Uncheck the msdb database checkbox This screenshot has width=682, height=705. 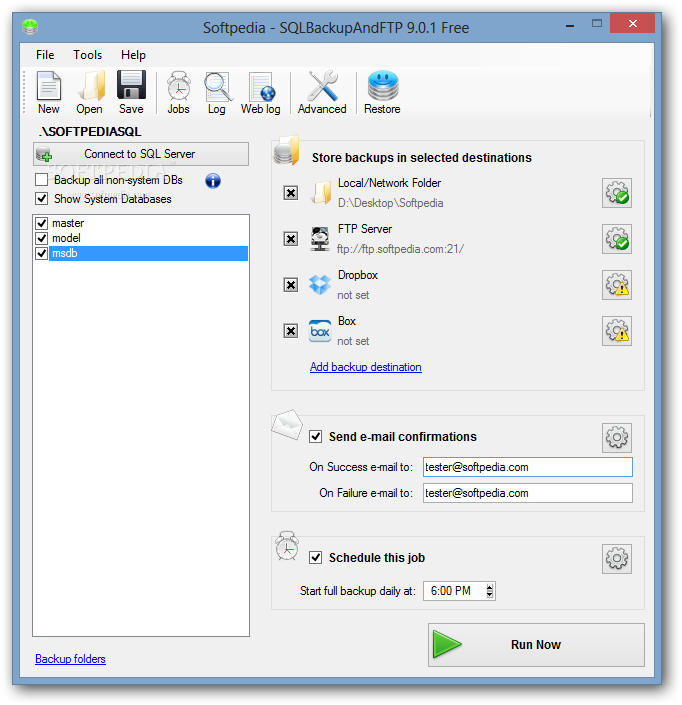[x=42, y=253]
